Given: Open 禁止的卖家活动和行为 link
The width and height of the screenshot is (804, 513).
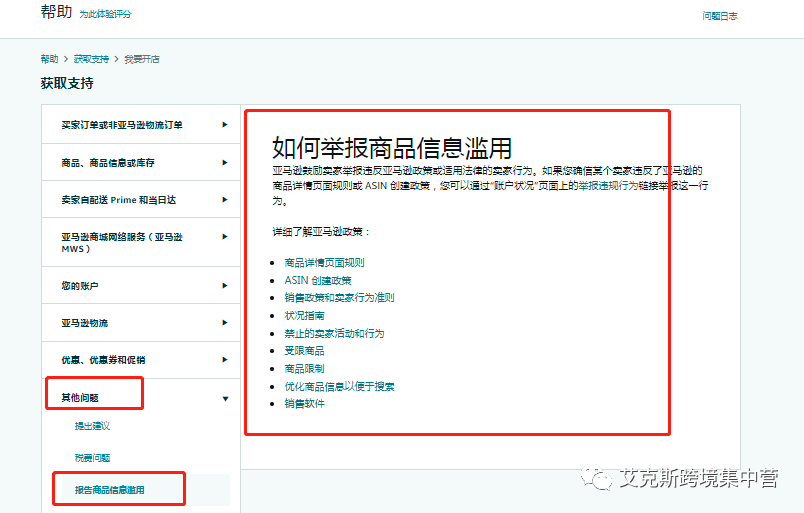Looking at the screenshot, I should pos(334,333).
